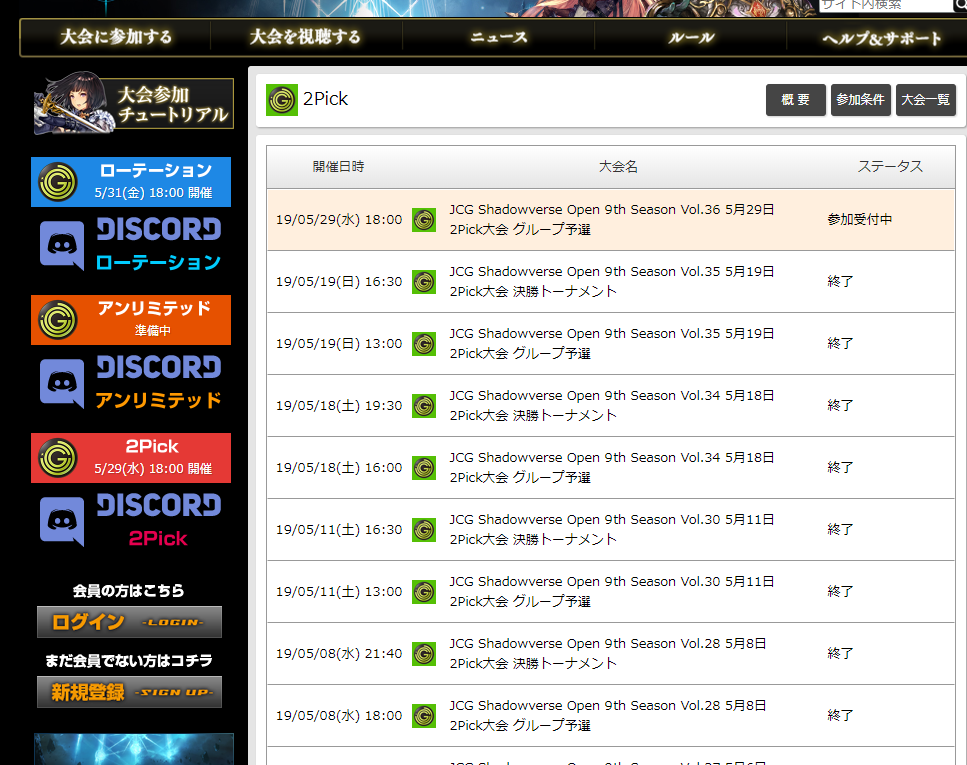Click the 新規登録 sign up button

[129, 692]
